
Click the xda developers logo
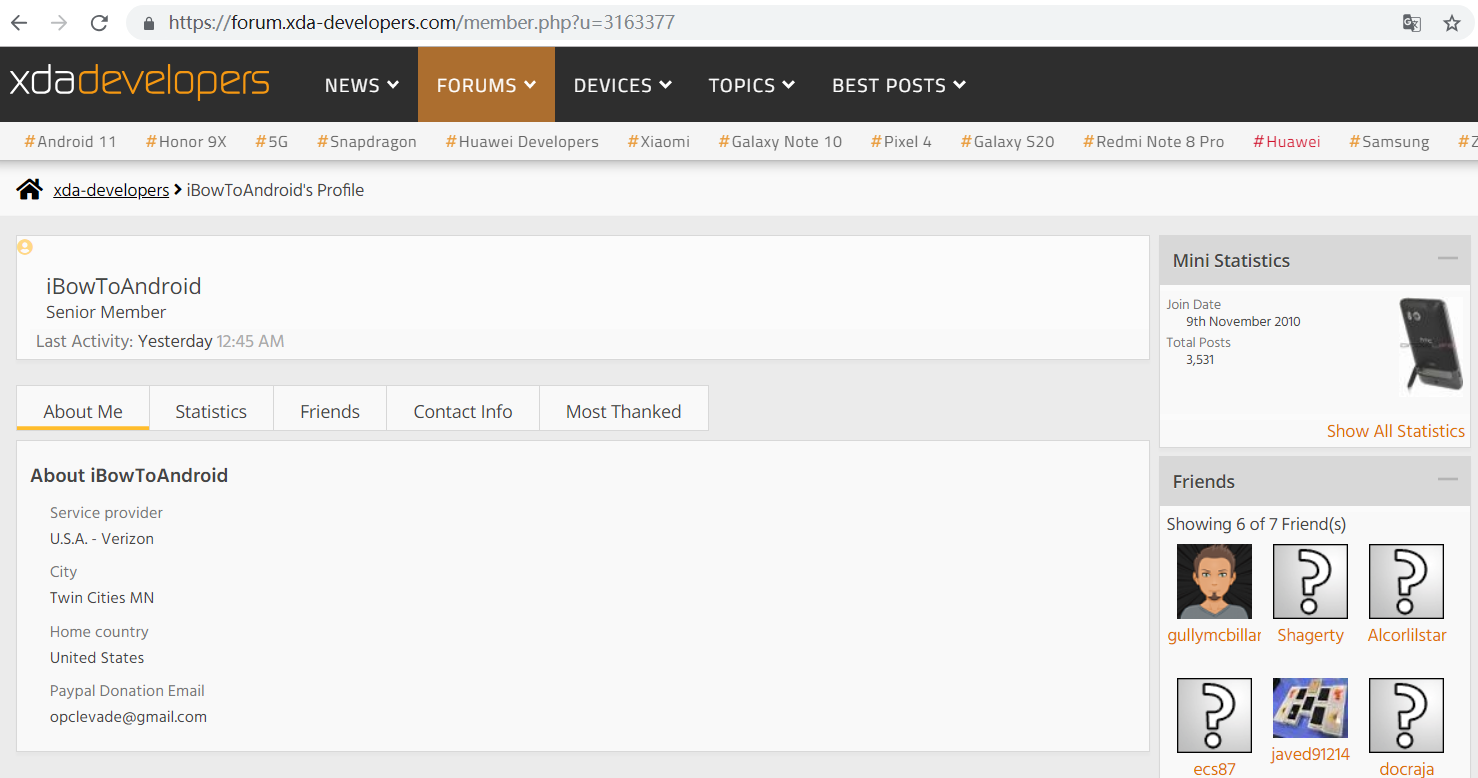pos(139,82)
